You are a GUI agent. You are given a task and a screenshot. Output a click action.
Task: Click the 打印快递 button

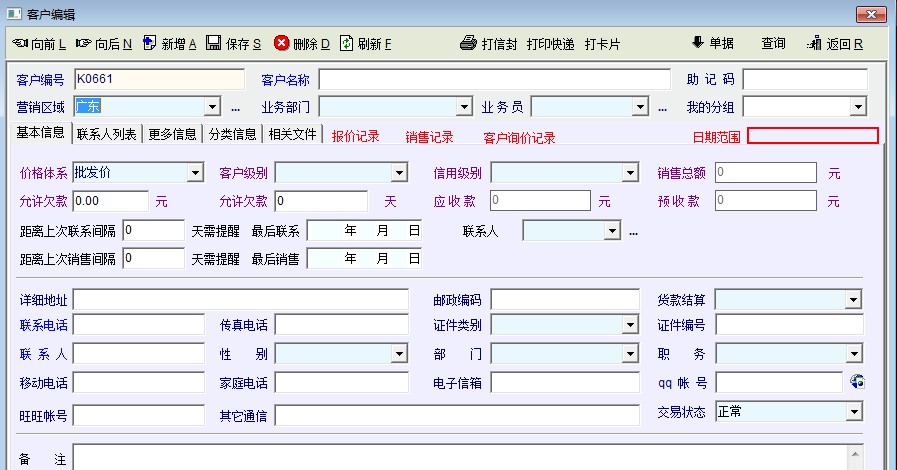pyautogui.click(x=550, y=44)
